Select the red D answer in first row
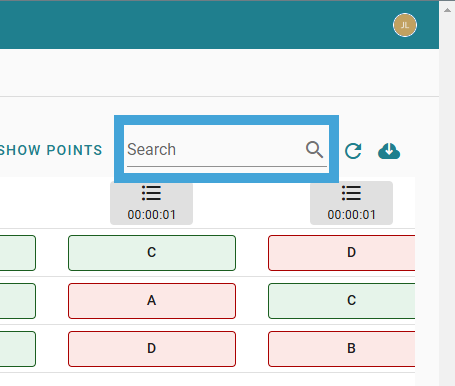455x386 pixels. coord(342,253)
